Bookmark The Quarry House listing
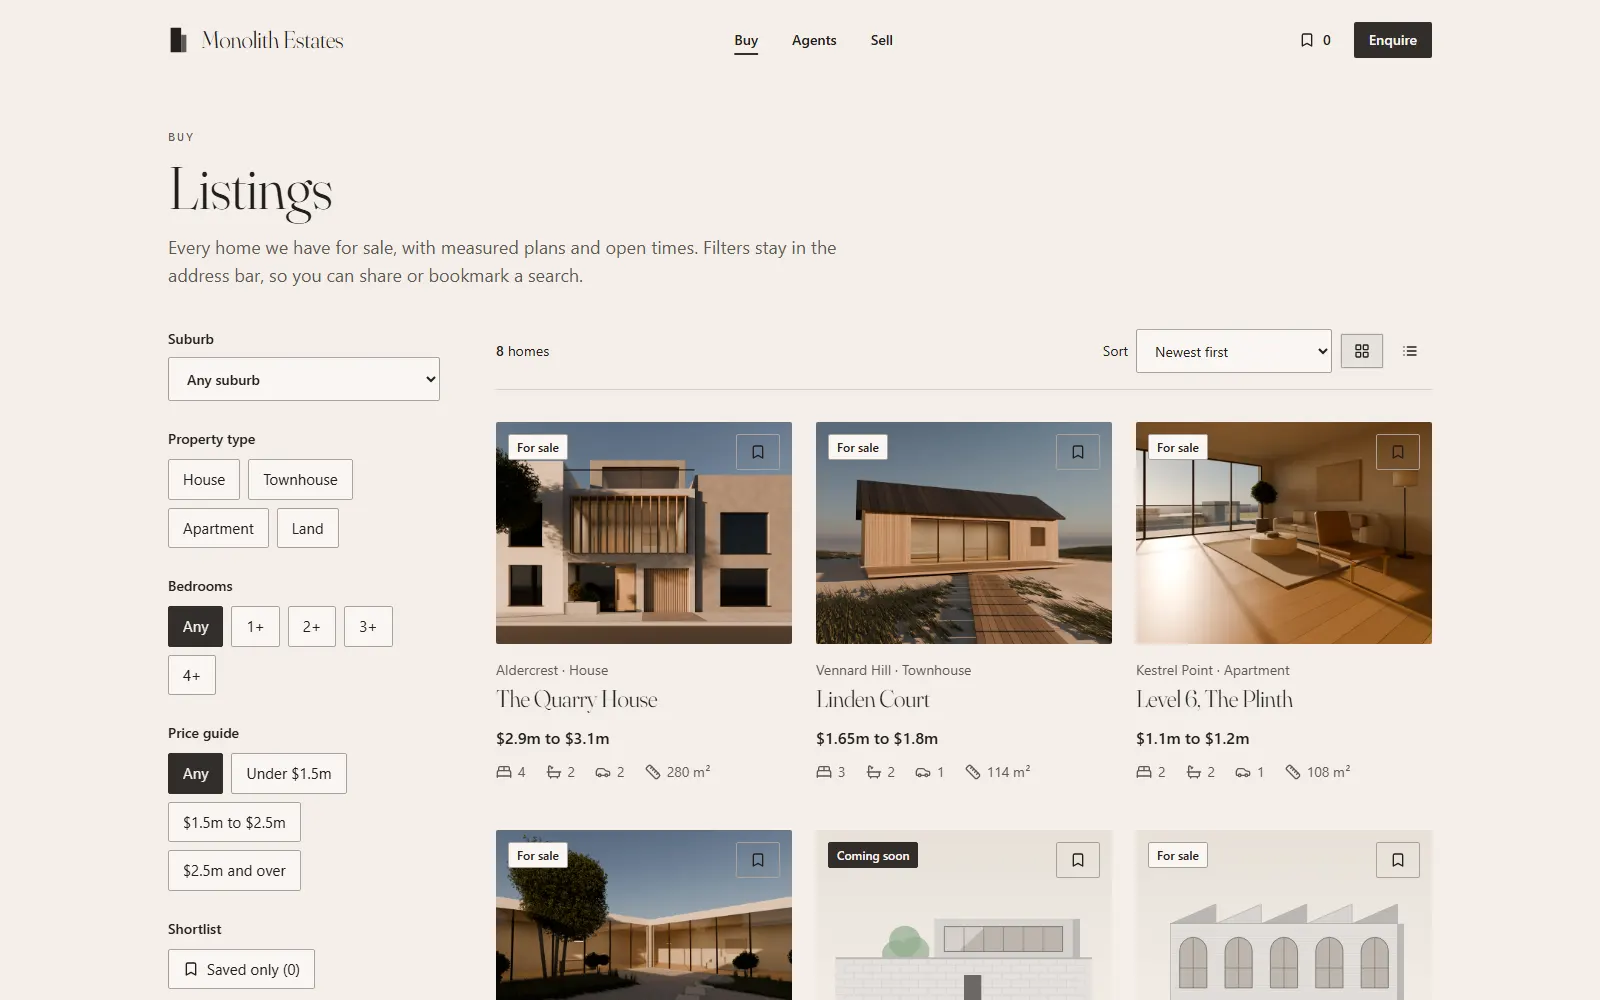The image size is (1600, 1000). (758, 452)
